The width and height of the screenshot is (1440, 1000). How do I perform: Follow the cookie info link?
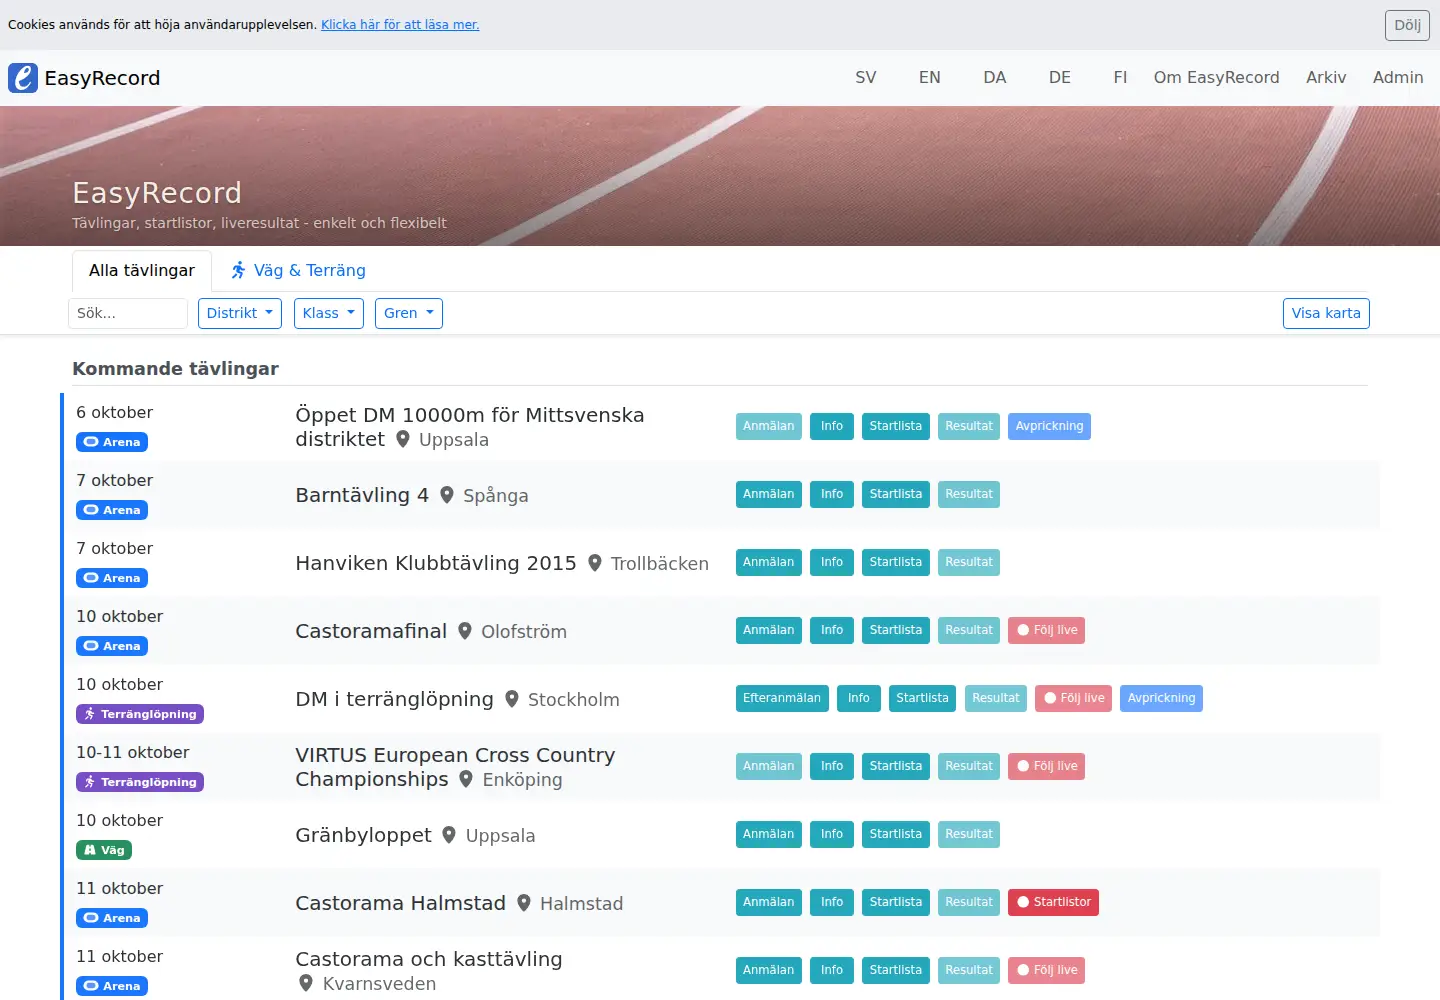400,25
